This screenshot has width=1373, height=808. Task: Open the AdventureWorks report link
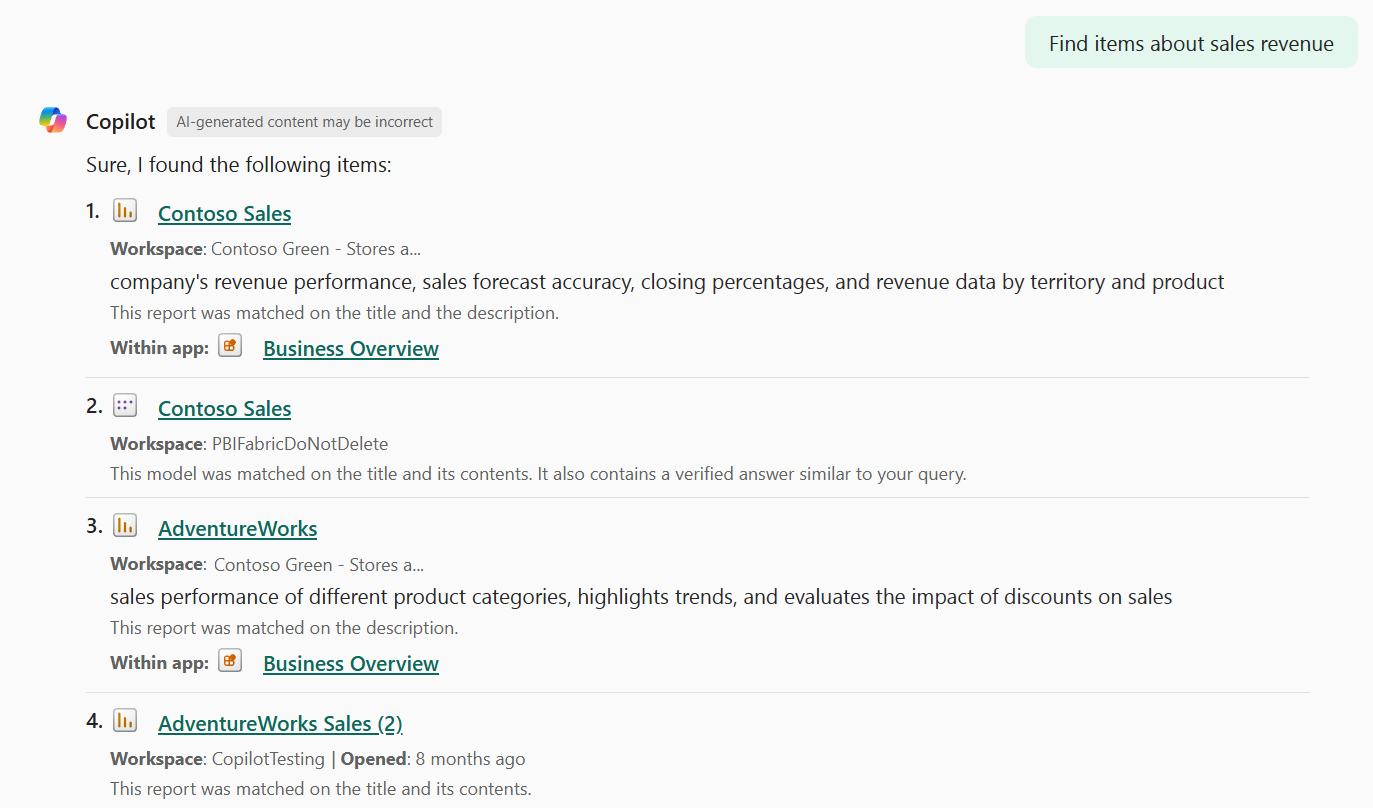[x=238, y=528]
